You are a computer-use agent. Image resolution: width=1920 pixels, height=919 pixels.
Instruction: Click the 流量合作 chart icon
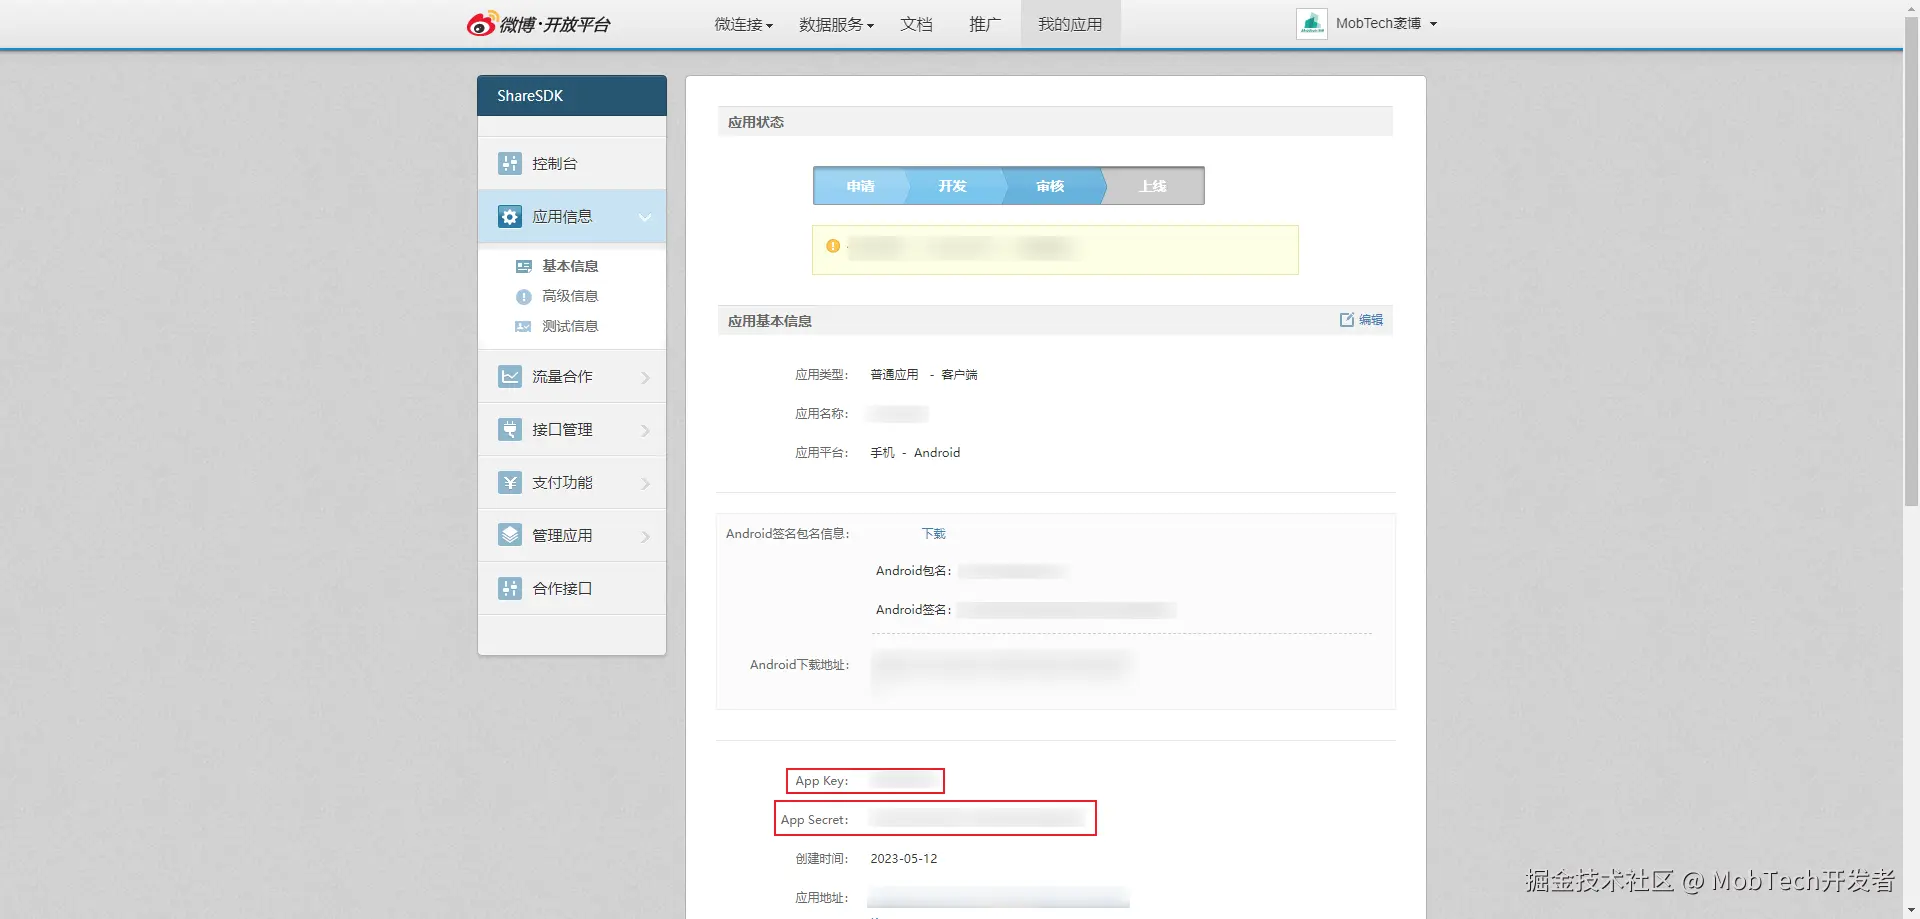pos(510,376)
